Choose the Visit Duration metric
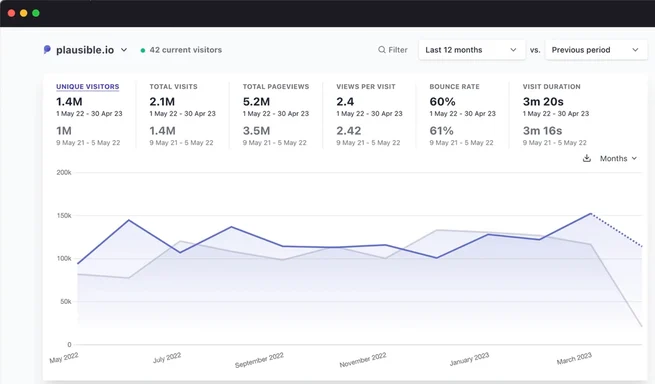The image size is (655, 384). coord(551,86)
